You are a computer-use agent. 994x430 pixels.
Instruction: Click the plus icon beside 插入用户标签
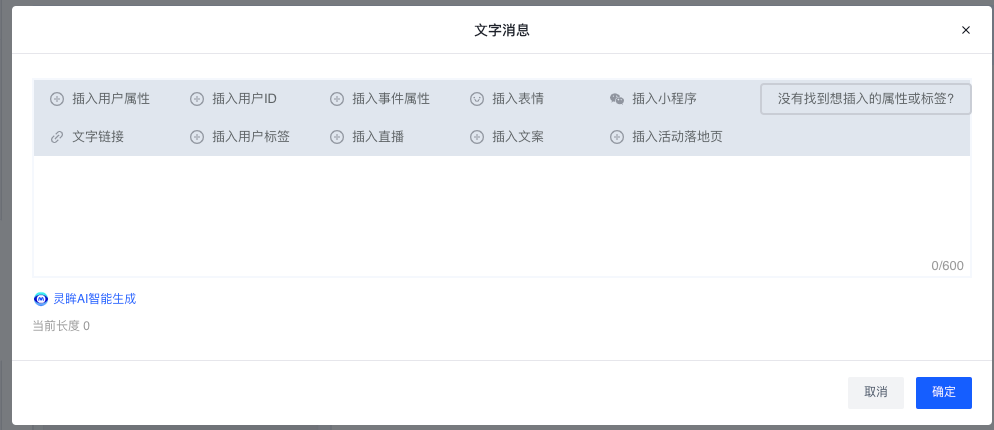click(x=197, y=137)
